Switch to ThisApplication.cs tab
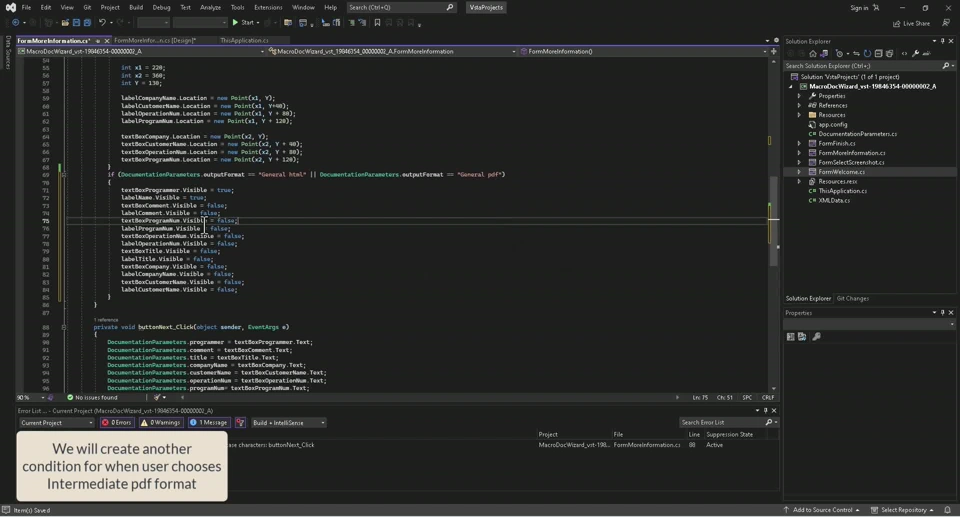The height and width of the screenshot is (517, 960). coord(244,40)
